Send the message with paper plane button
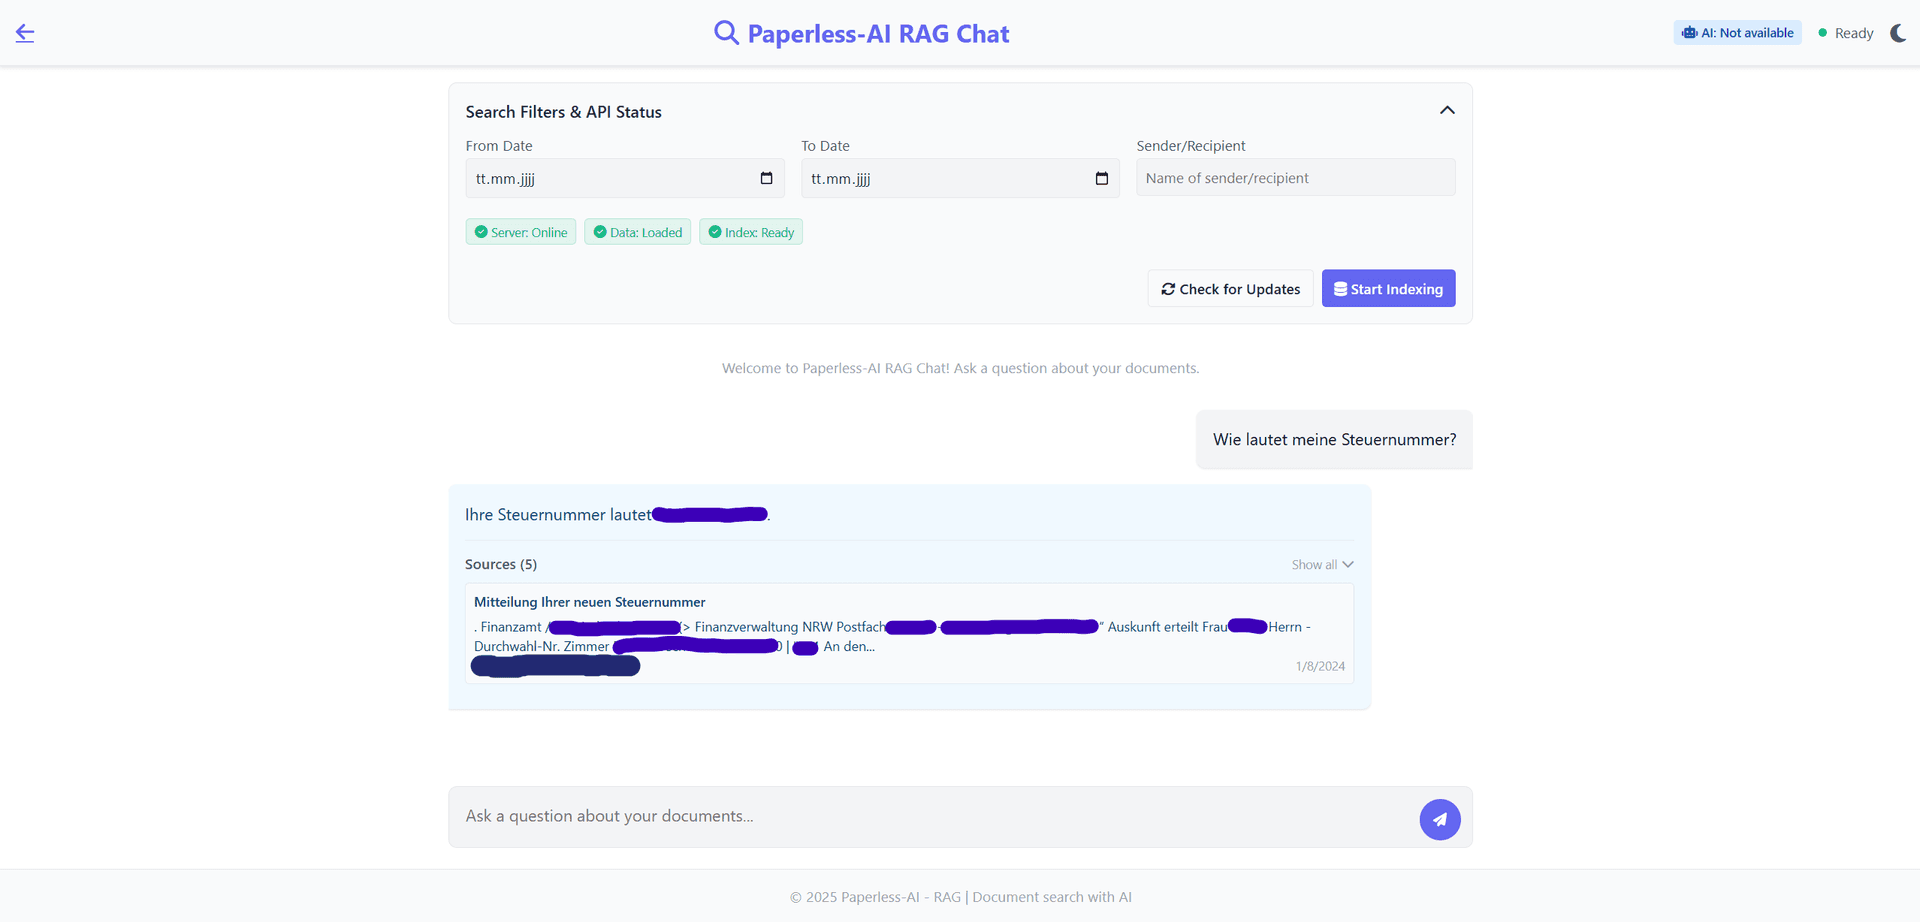Screen dimensions: 1920x922 point(1440,819)
